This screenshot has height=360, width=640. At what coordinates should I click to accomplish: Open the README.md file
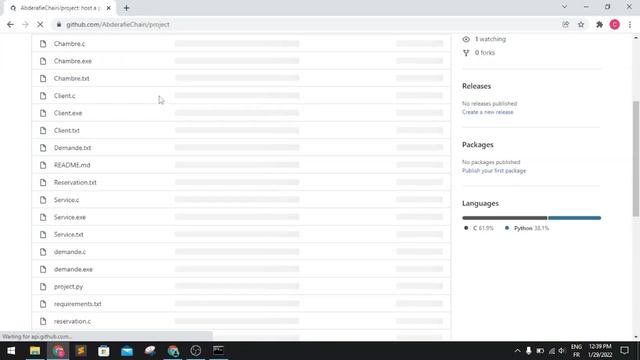click(x=72, y=165)
